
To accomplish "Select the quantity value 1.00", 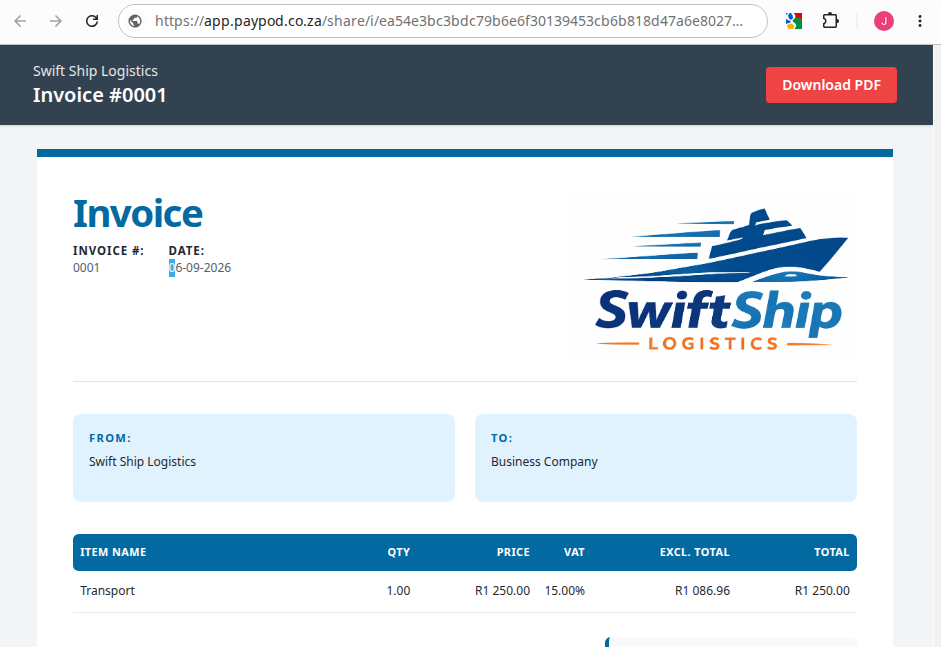I will click(x=398, y=591).
